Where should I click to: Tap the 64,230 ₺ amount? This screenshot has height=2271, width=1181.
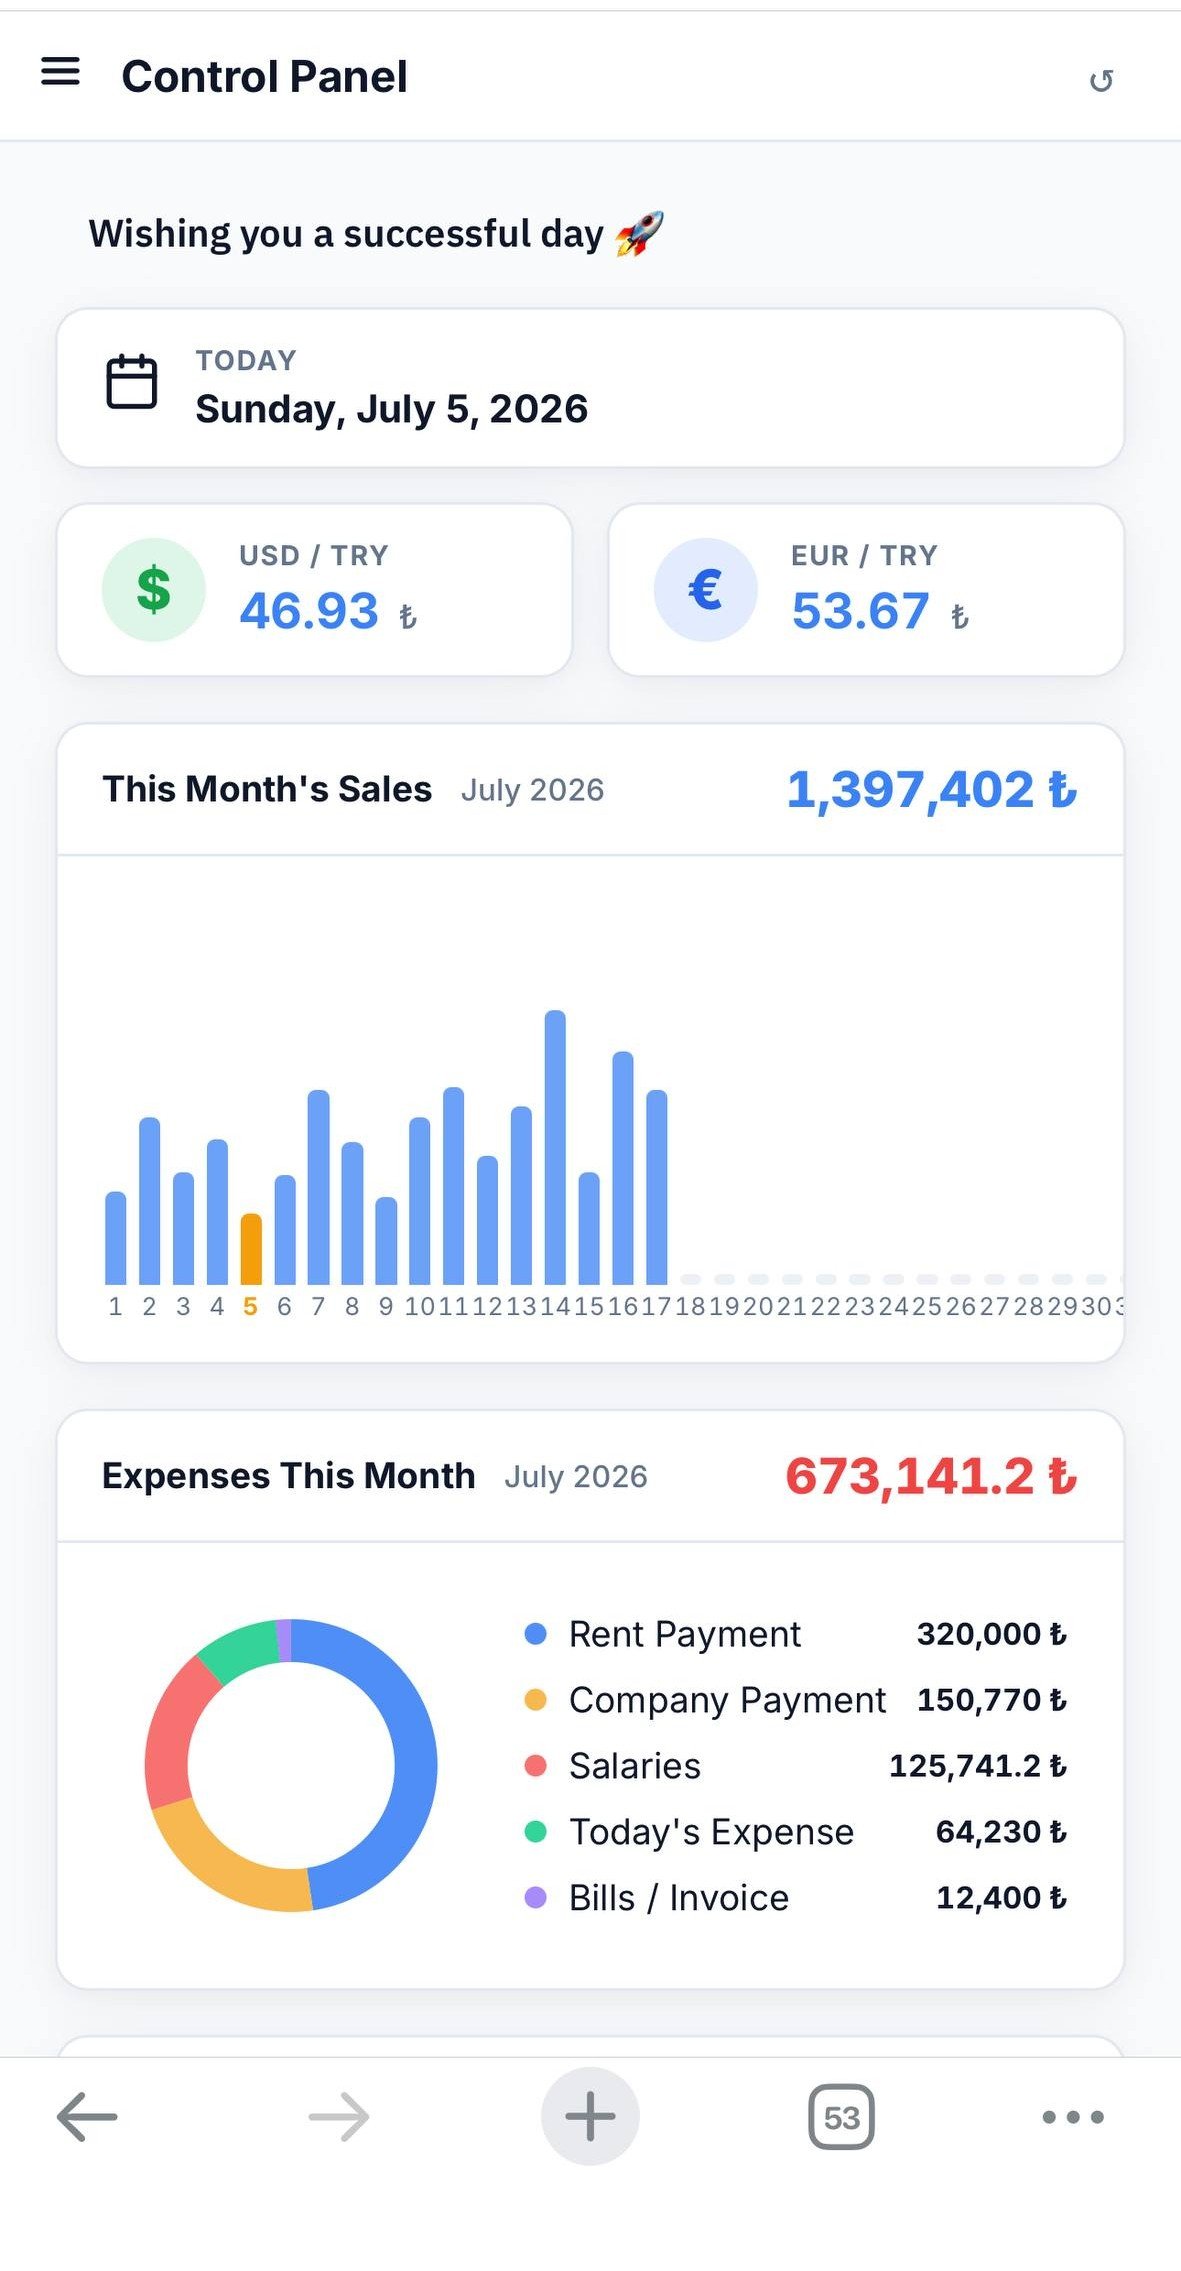coord(1002,1832)
